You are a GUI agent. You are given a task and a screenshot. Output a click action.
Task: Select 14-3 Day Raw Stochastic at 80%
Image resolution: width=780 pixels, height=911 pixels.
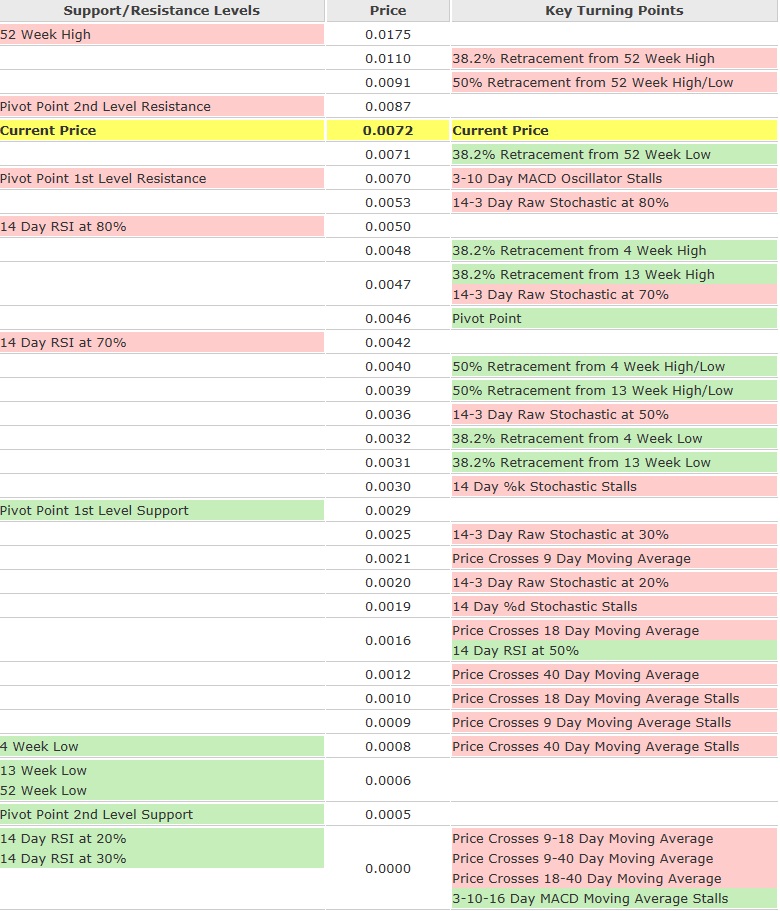point(614,203)
